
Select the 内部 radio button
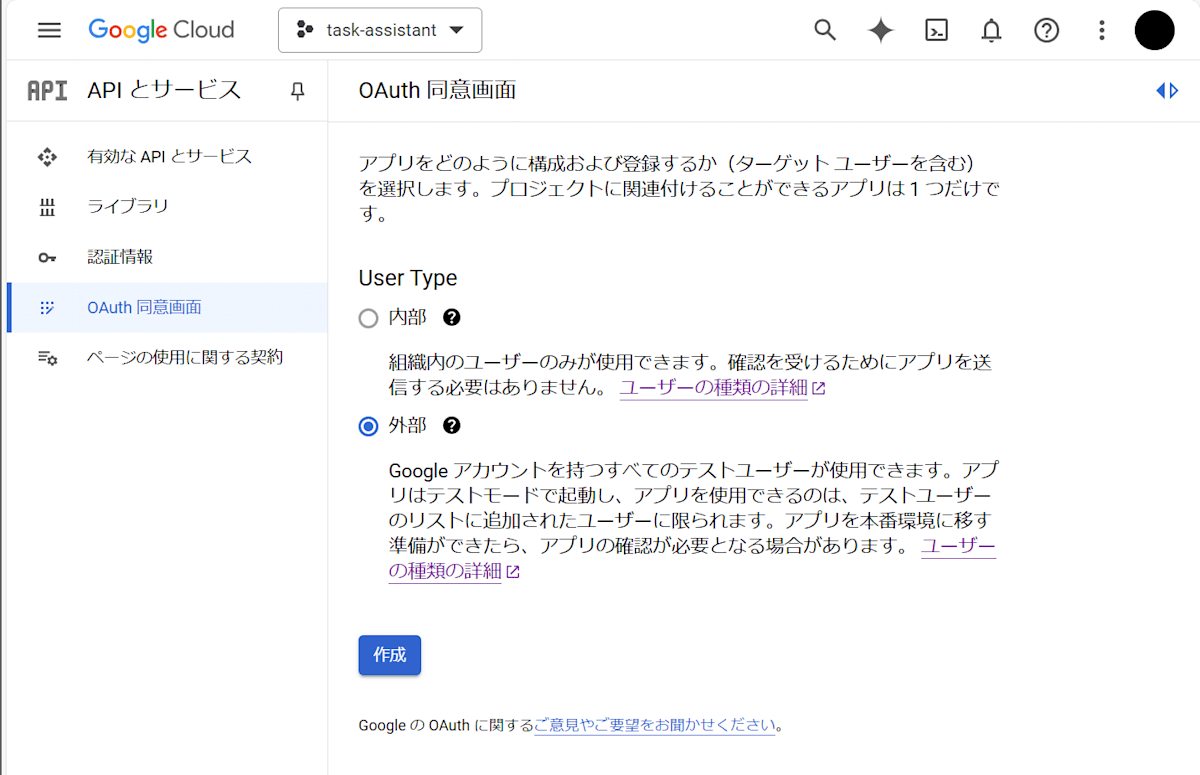pos(369,319)
